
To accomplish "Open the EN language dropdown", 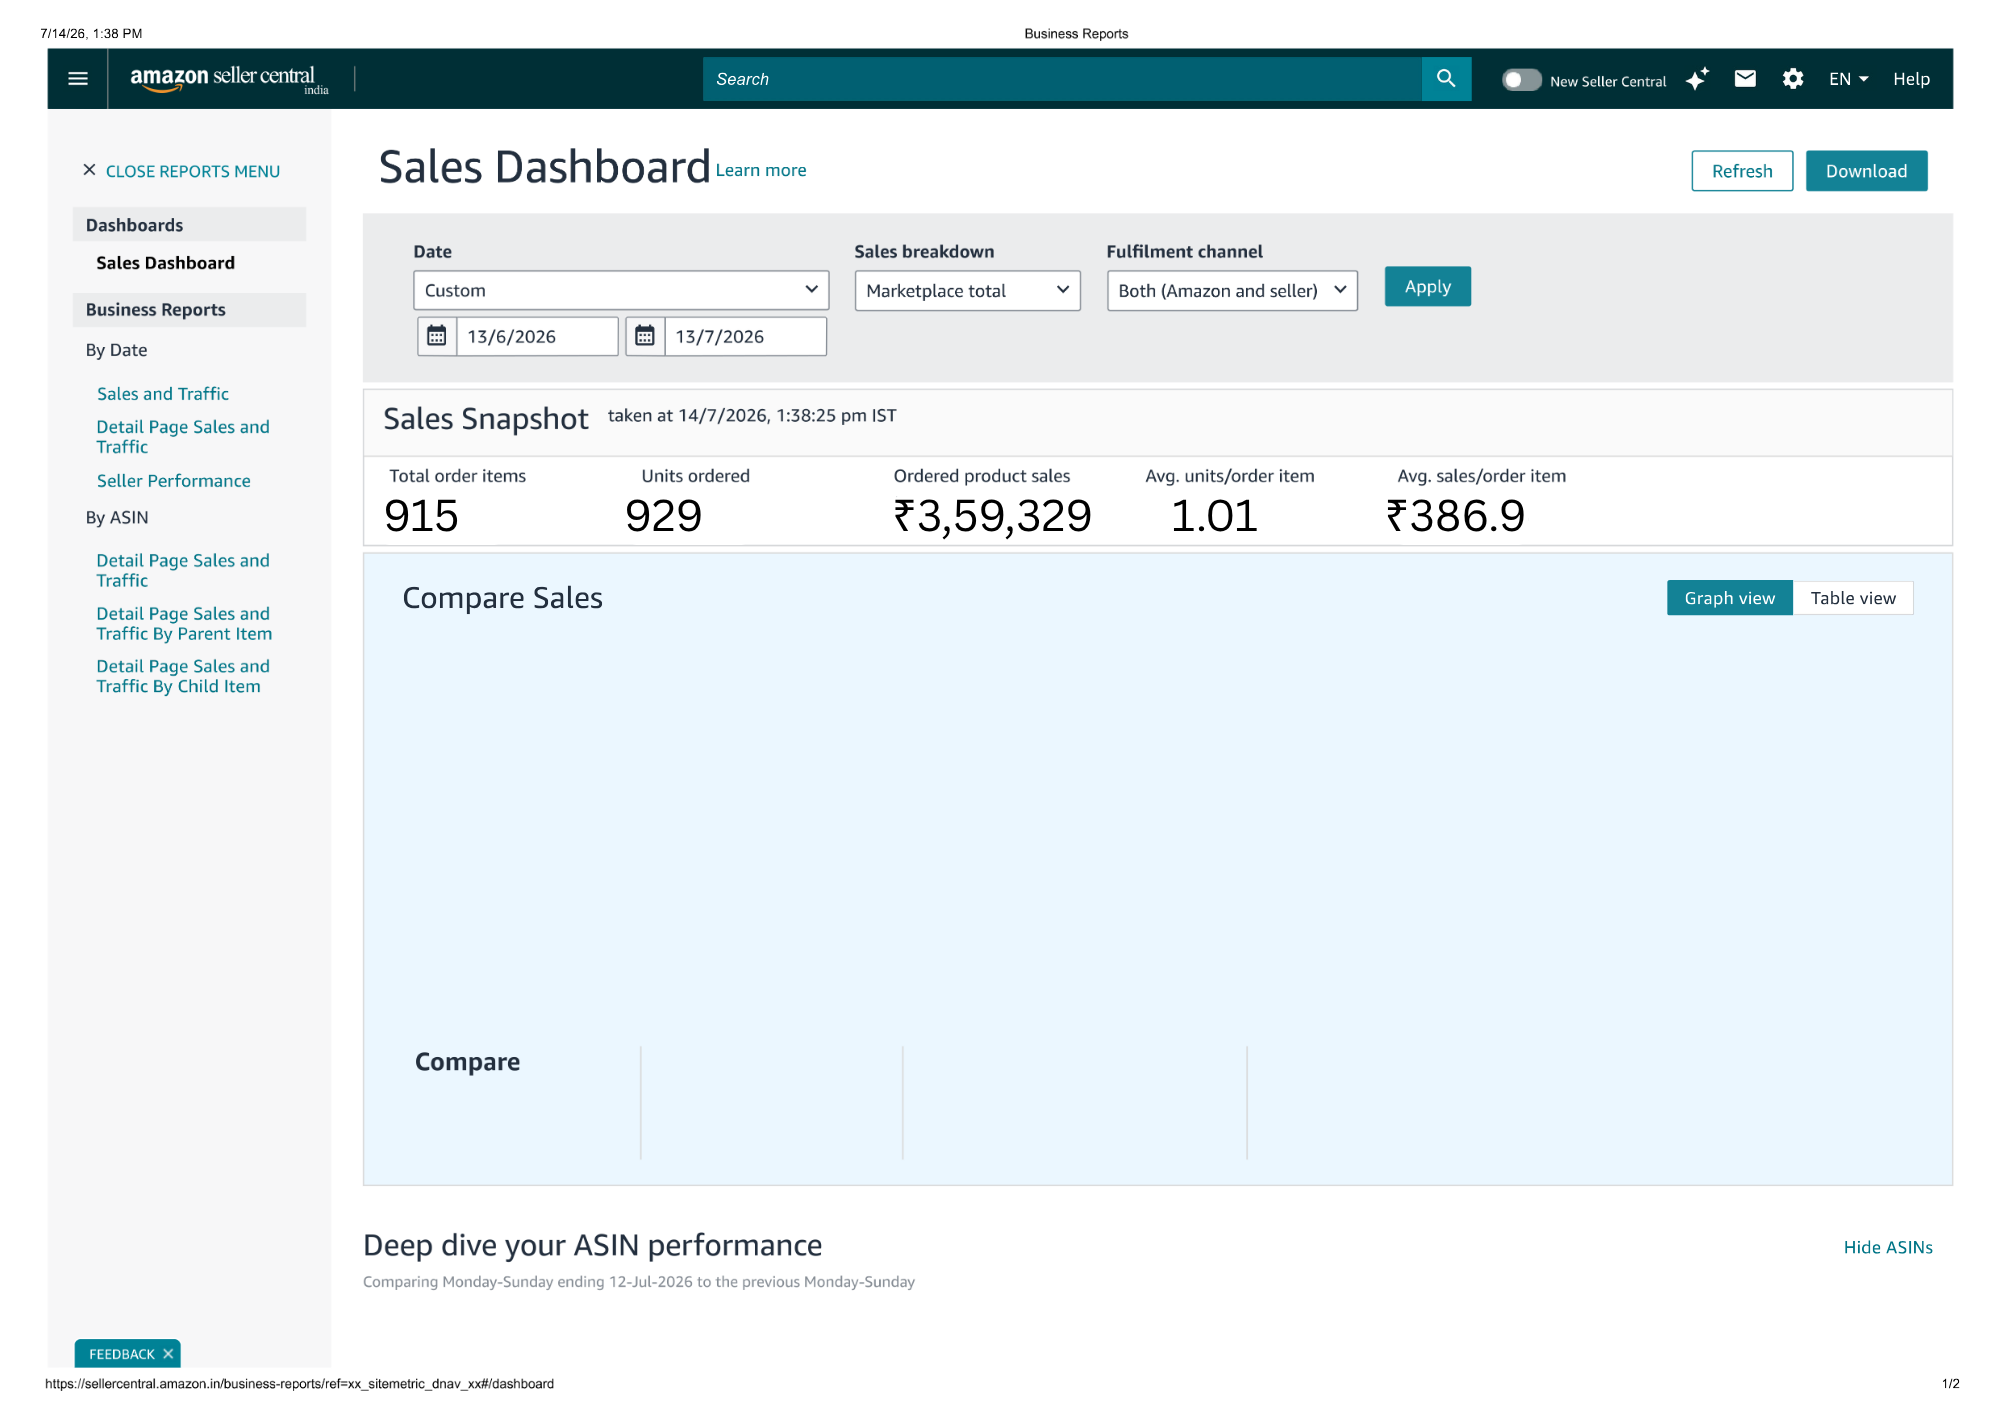I will pos(1848,79).
